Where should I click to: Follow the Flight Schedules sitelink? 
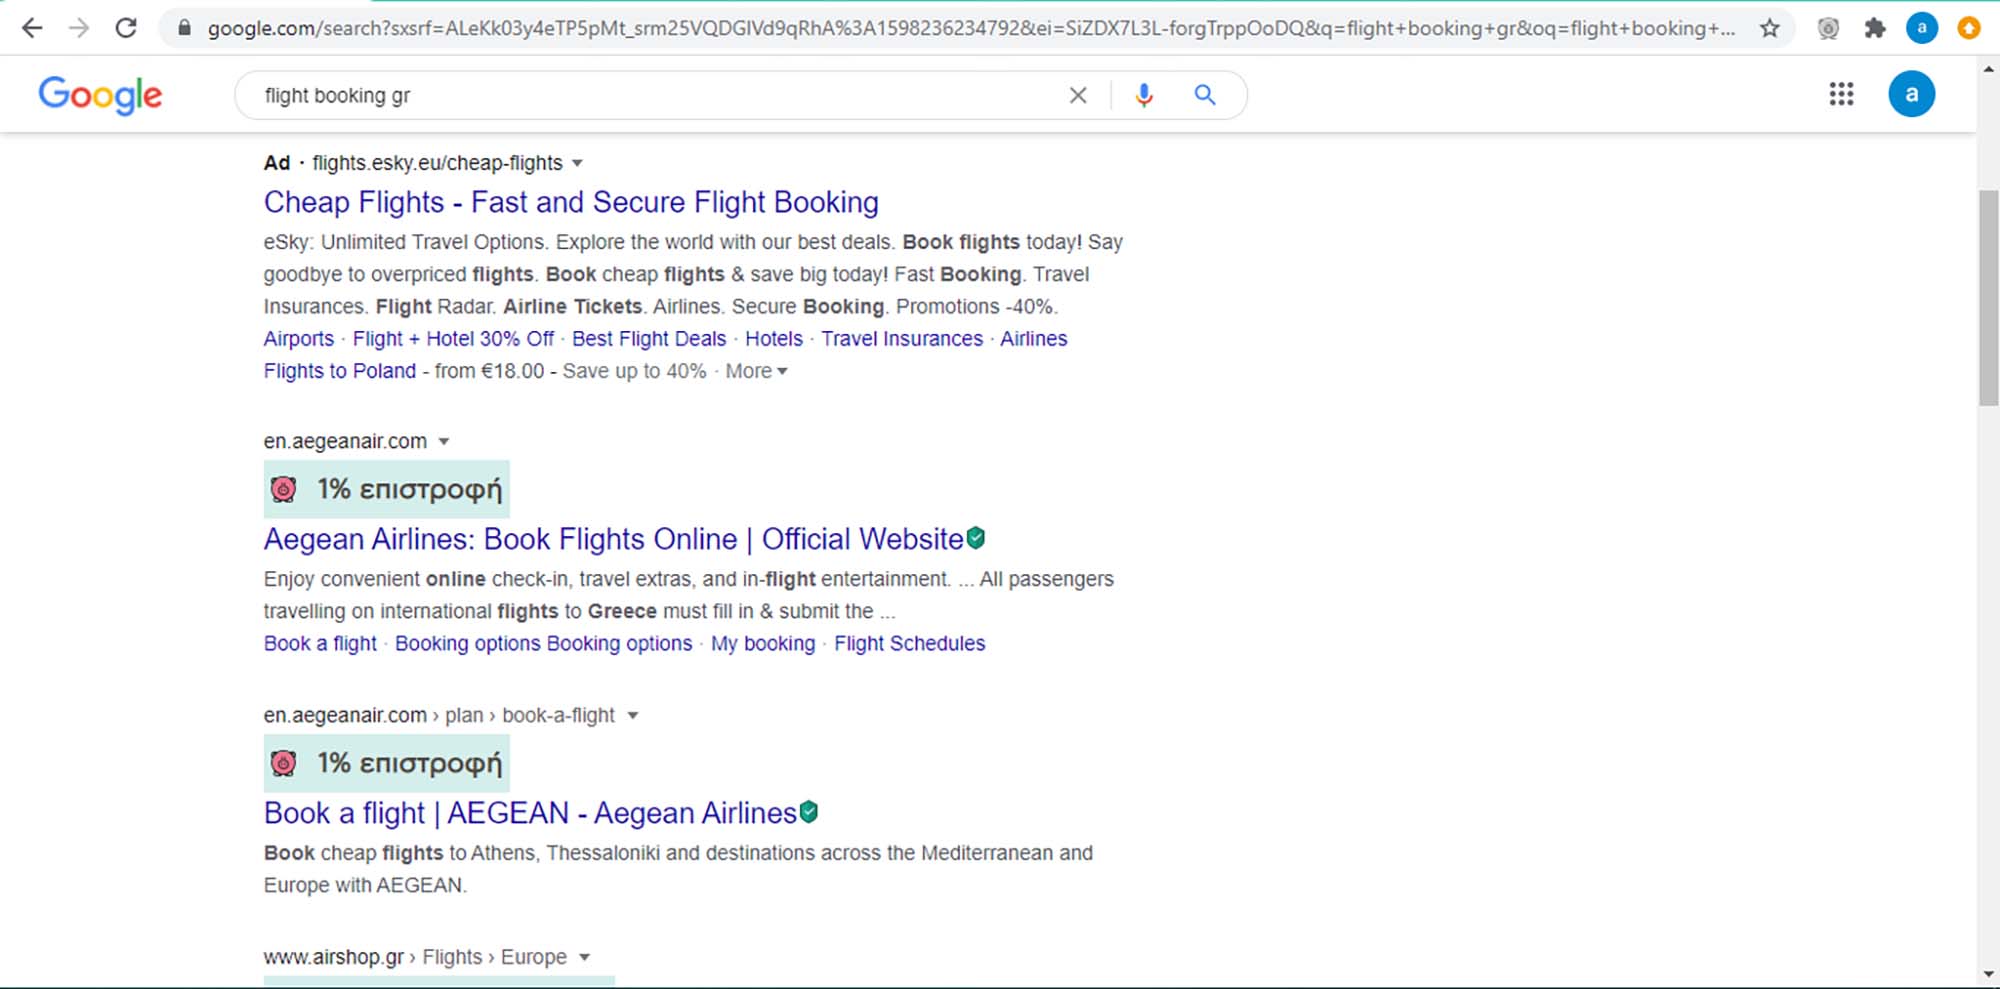(909, 643)
